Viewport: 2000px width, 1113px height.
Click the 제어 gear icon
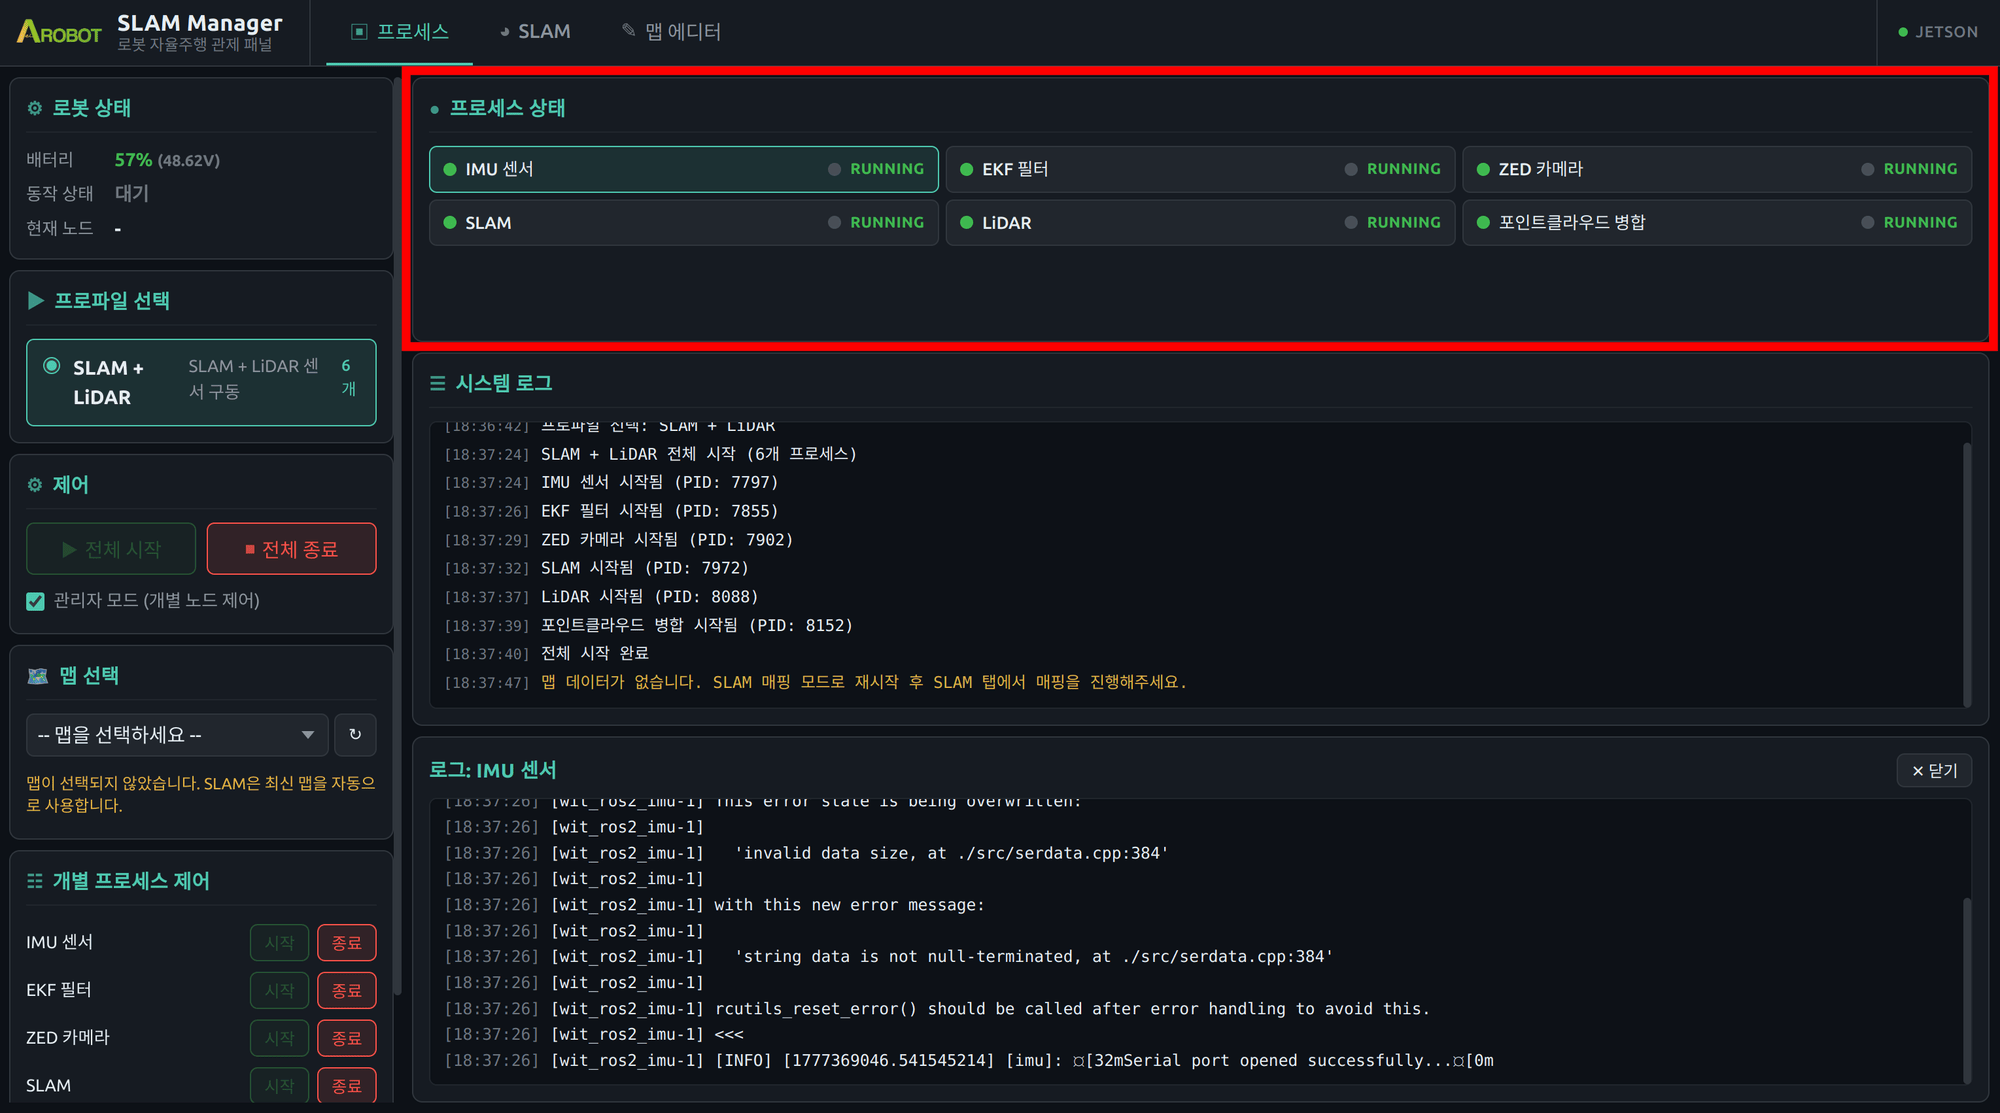pyautogui.click(x=35, y=485)
